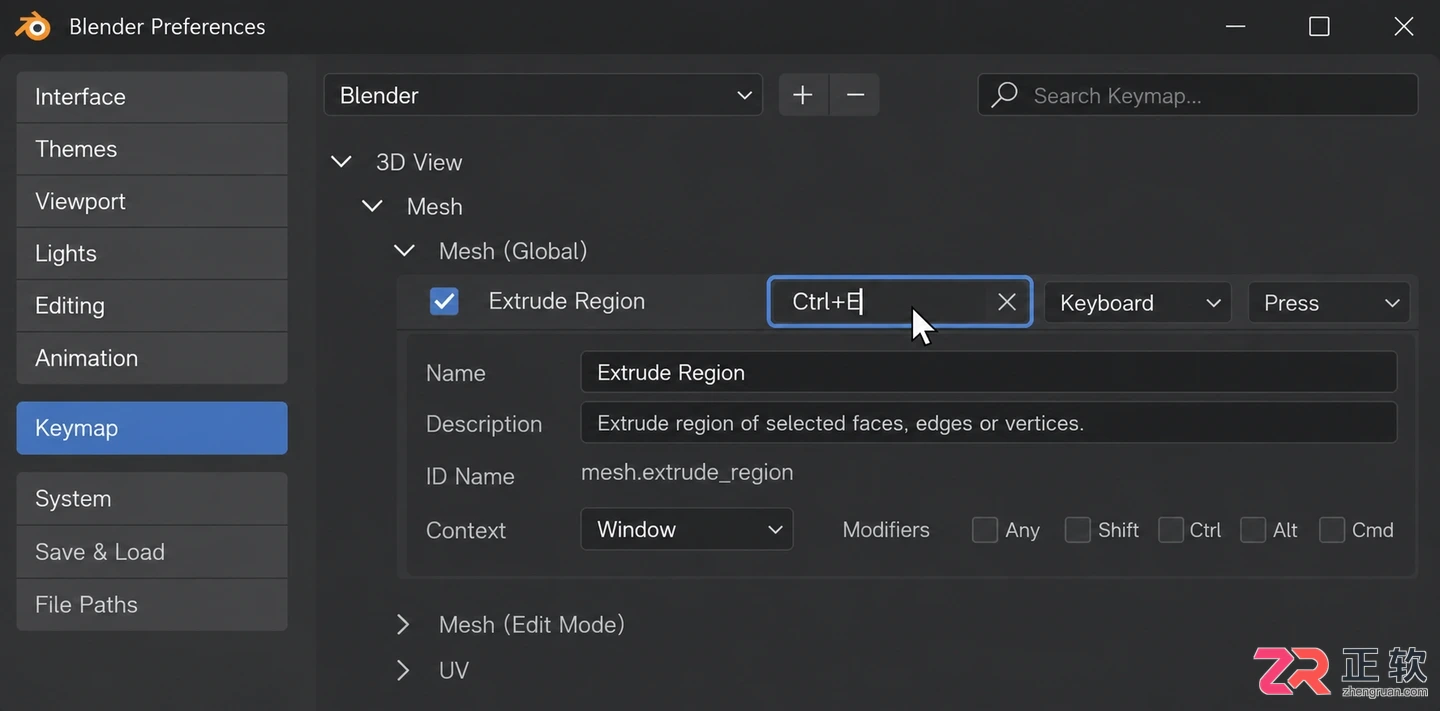The height and width of the screenshot is (711, 1440).
Task: Maximize the Blender Preferences window
Action: [1319, 27]
